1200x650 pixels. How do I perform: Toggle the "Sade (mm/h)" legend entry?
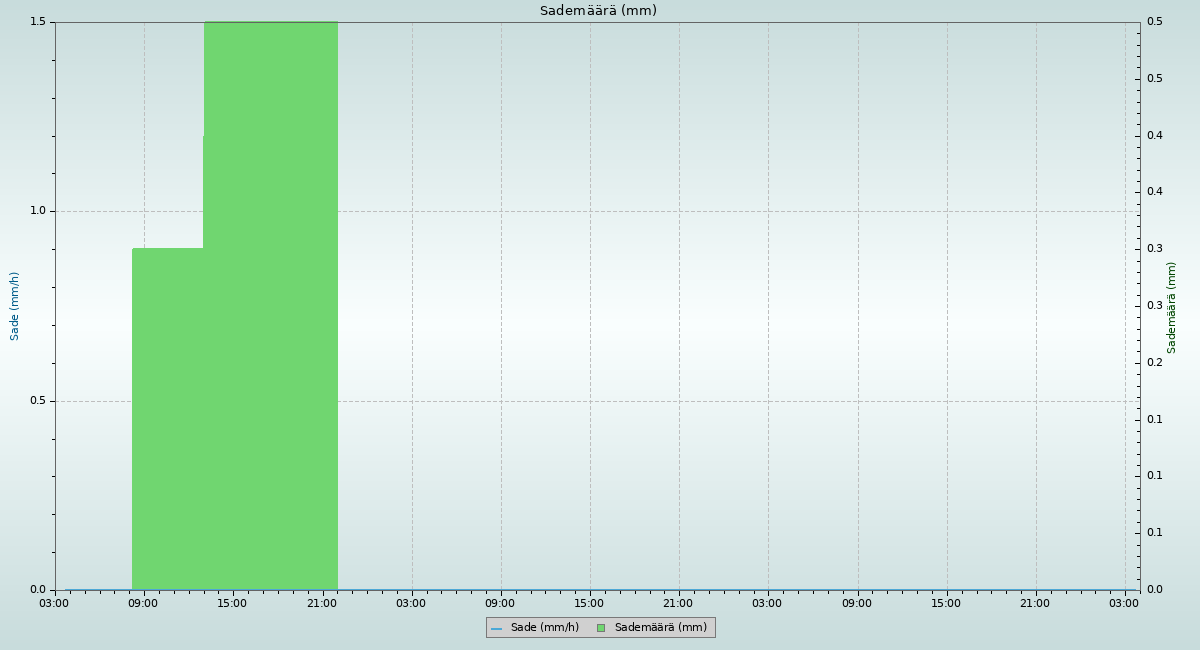[544, 628]
